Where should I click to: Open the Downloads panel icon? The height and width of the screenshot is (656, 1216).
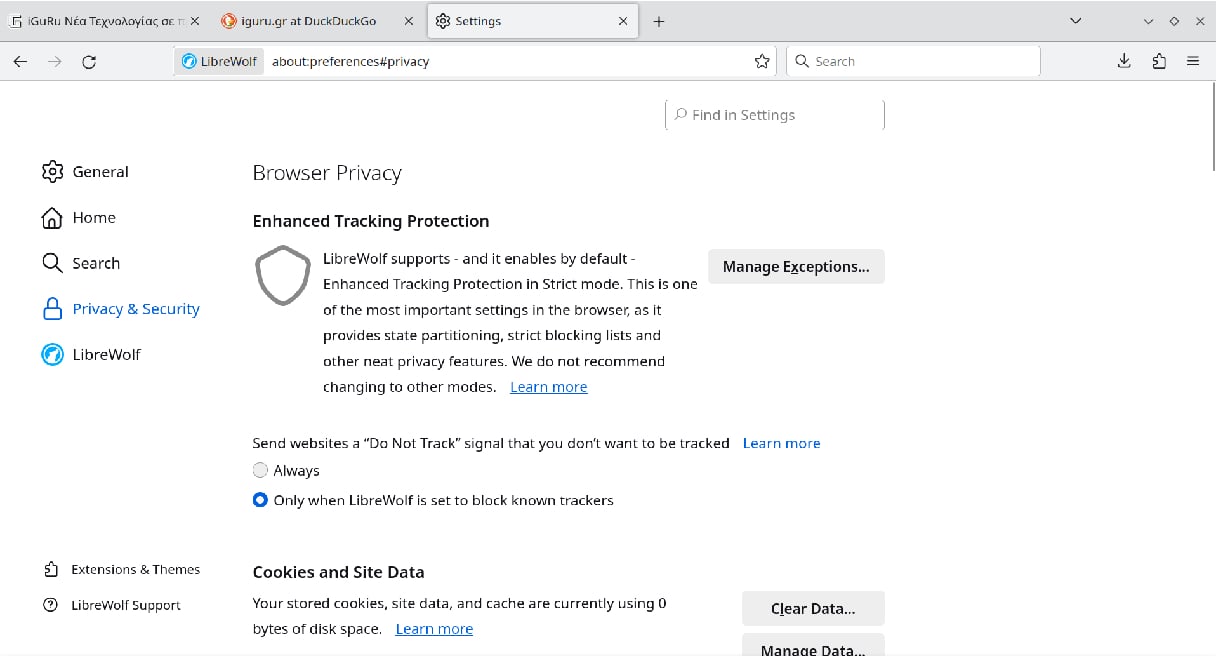1124,62
